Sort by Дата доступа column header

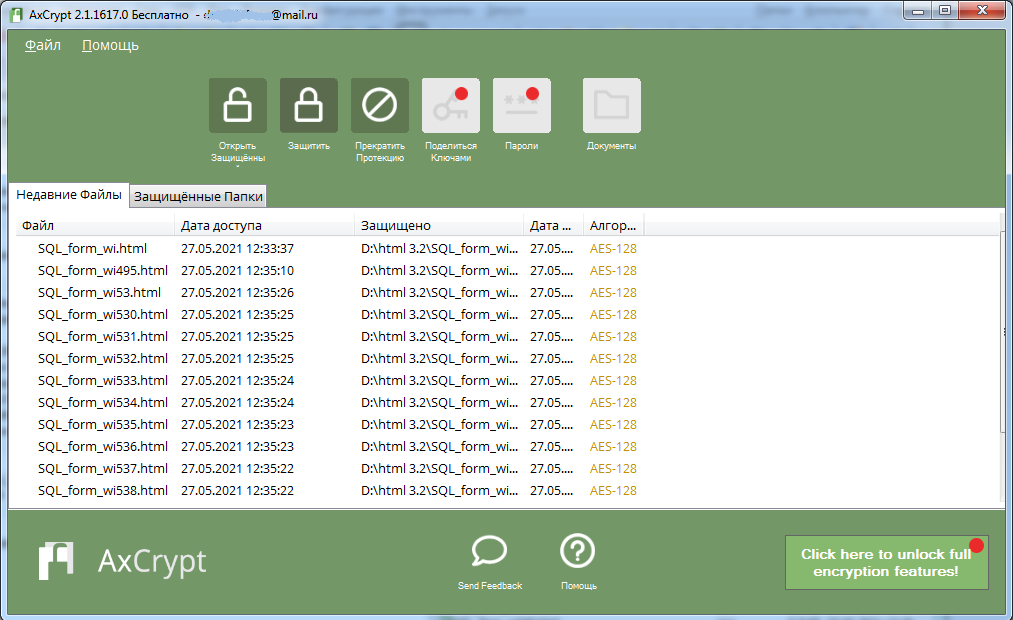tap(264, 225)
